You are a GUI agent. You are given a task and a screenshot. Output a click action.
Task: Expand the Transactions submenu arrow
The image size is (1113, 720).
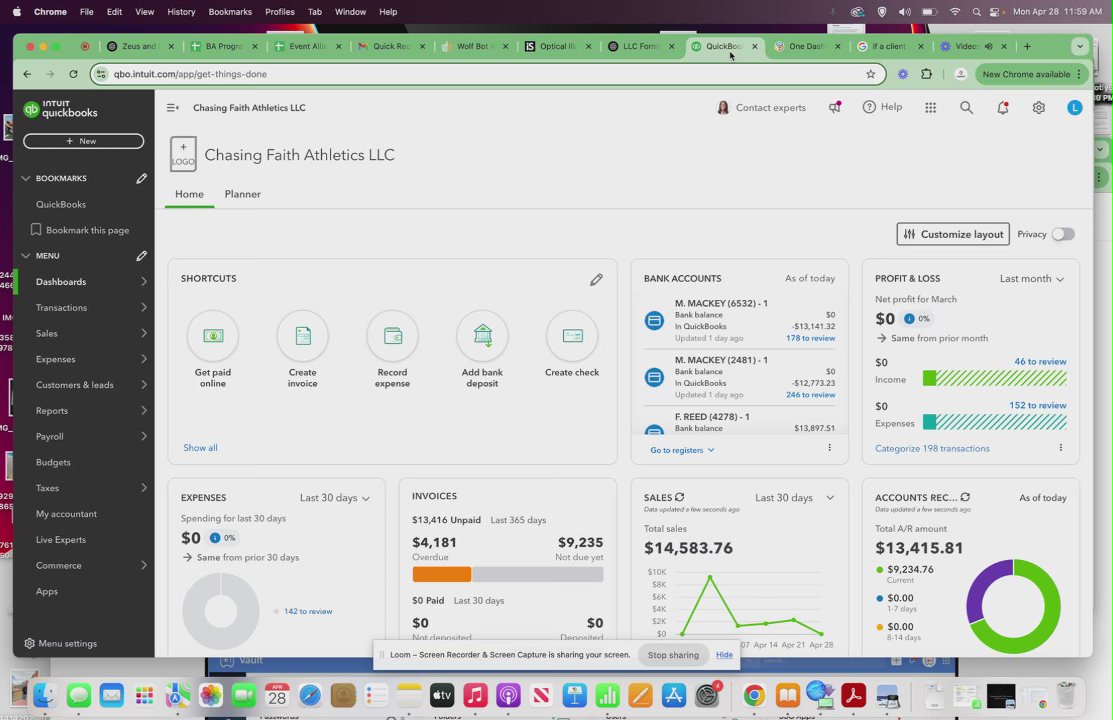pos(144,307)
